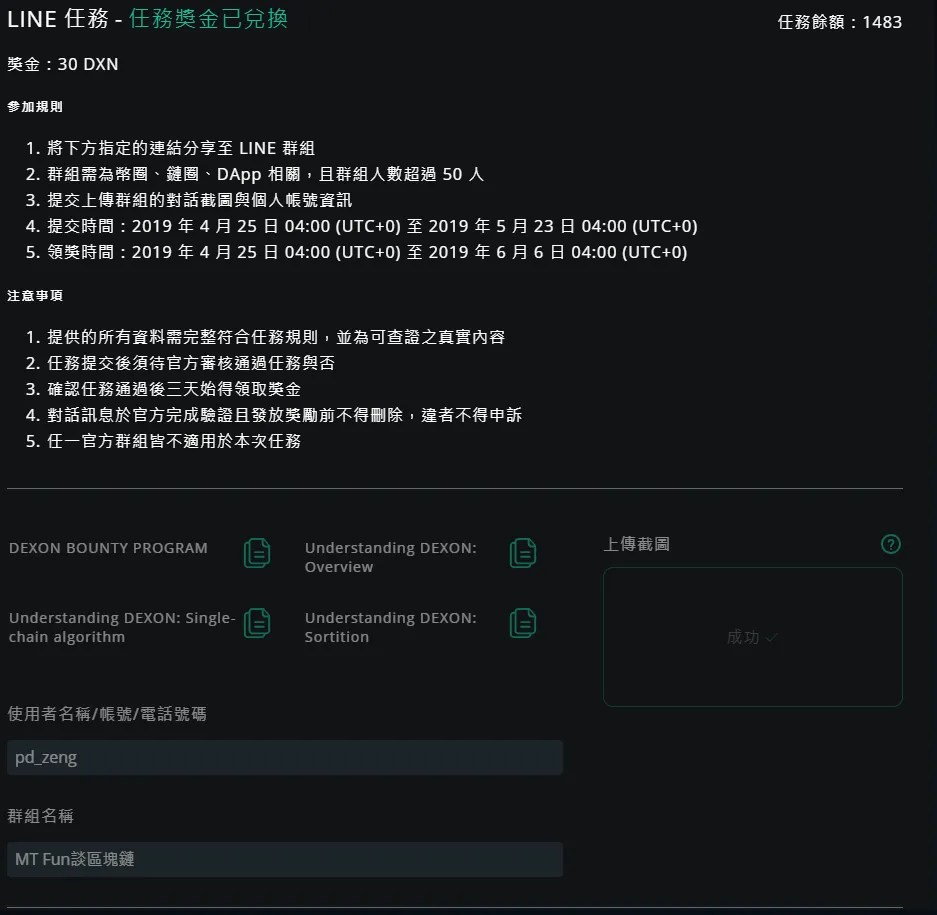
Task: Focus the username field containing pd_zeng
Action: (x=285, y=758)
